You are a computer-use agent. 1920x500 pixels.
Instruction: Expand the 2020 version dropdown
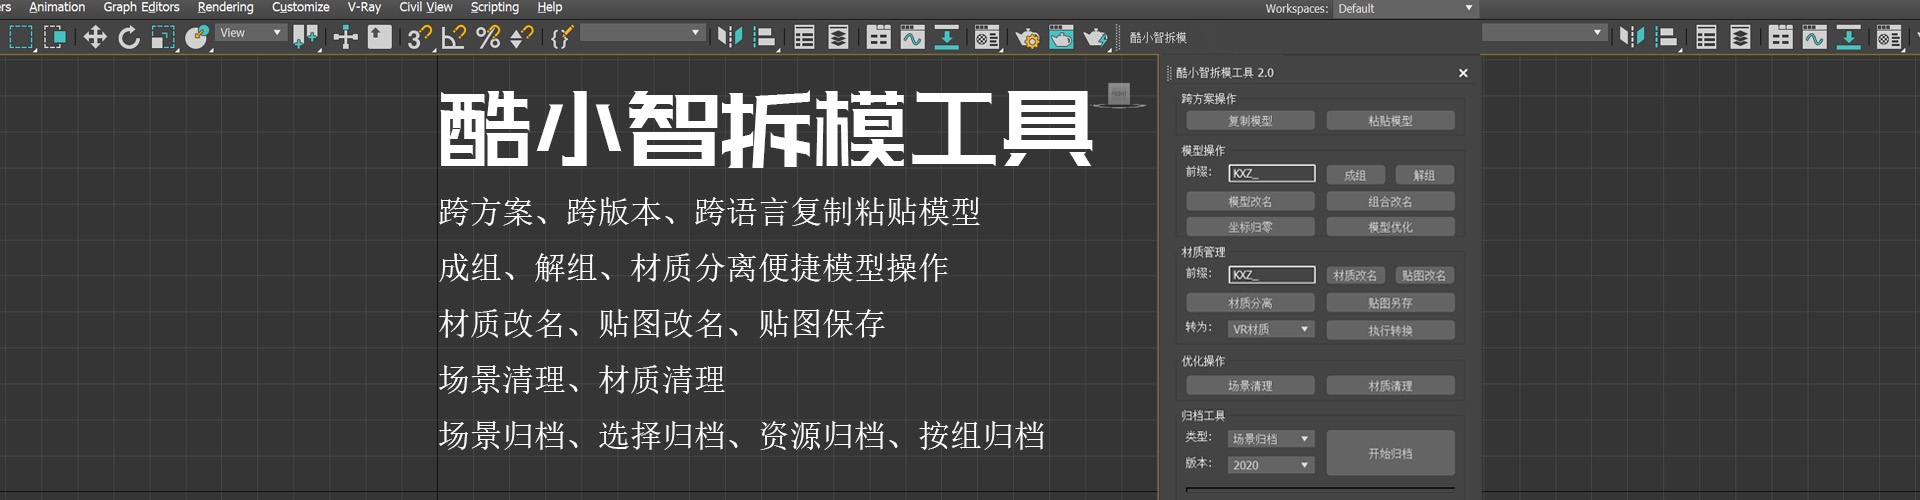1271,465
